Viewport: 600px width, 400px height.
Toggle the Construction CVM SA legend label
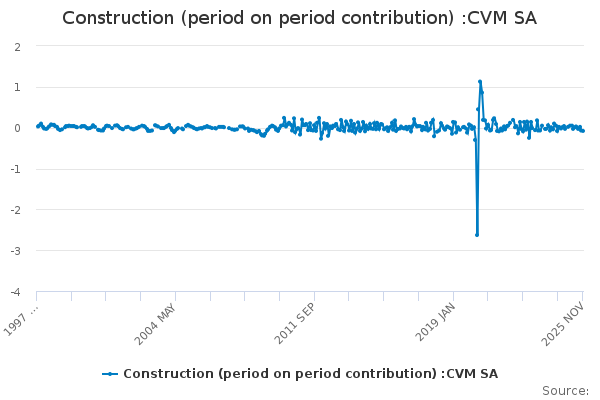point(310,374)
